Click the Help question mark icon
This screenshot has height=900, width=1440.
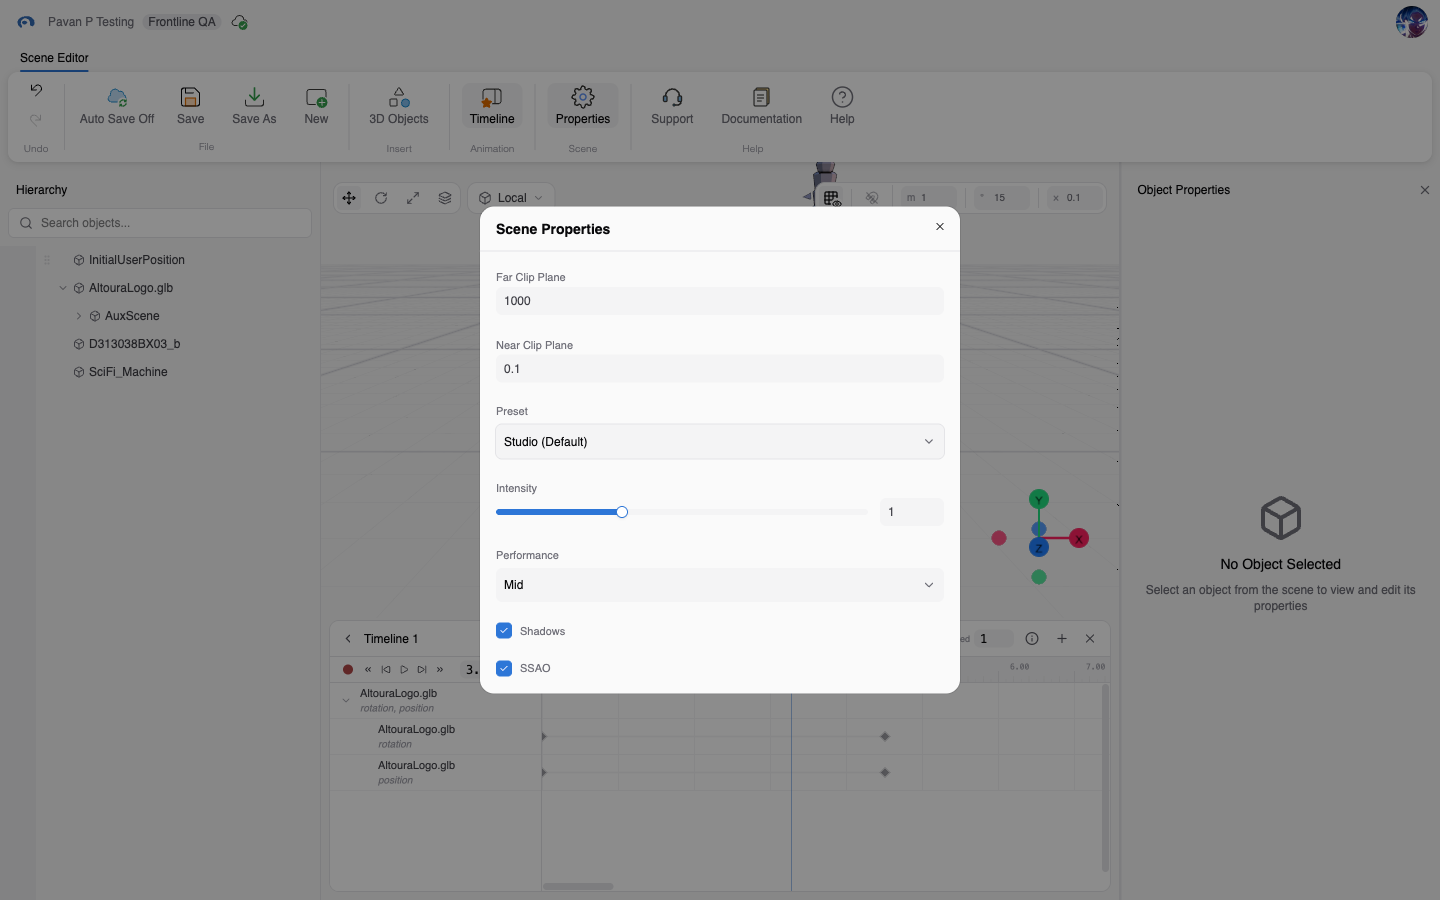[842, 97]
